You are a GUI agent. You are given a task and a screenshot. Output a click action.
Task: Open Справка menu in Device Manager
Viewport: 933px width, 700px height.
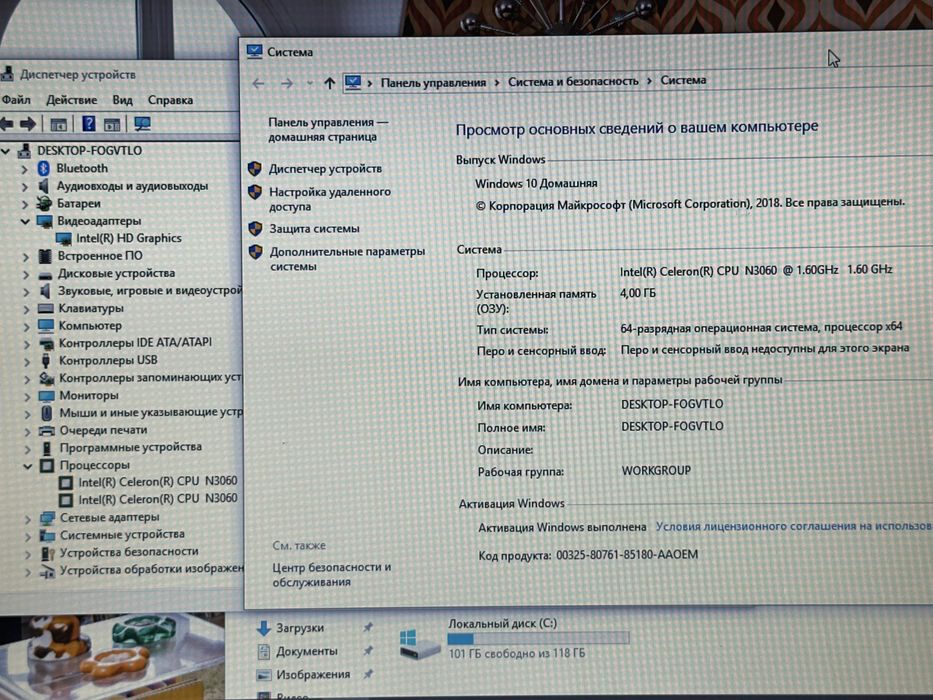pos(170,99)
